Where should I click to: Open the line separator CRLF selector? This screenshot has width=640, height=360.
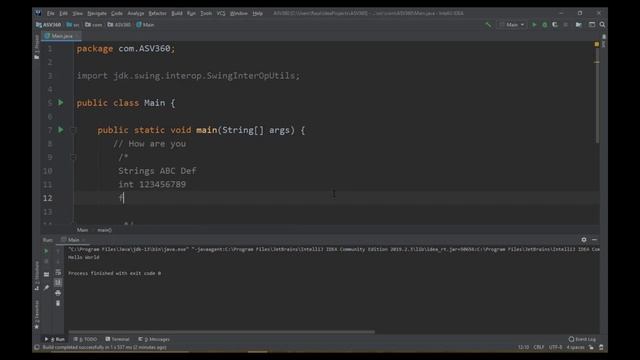point(539,347)
